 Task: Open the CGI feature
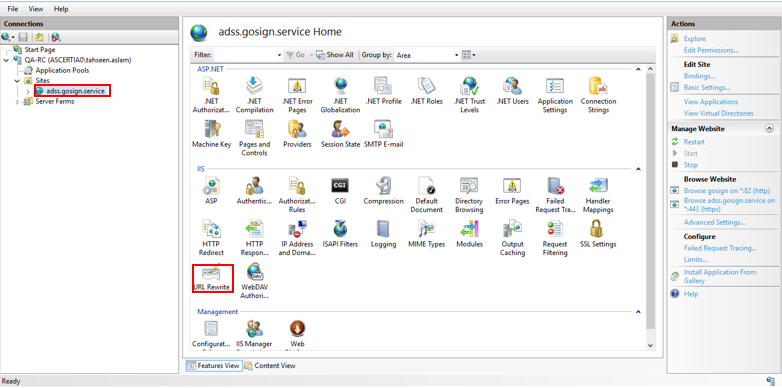pos(340,191)
